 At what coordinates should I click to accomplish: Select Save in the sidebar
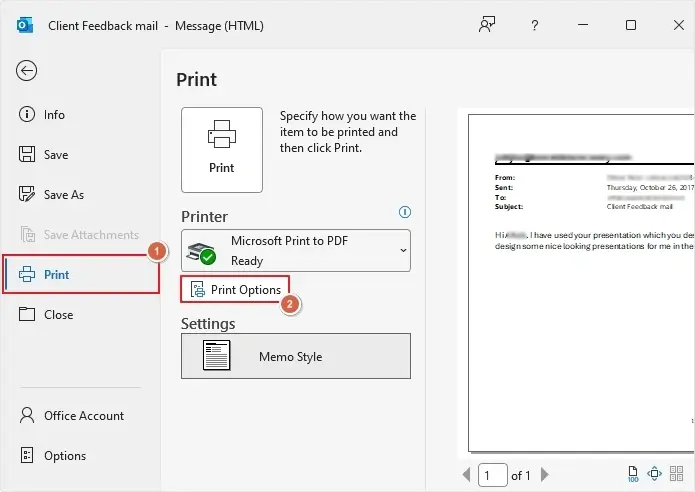point(43,155)
